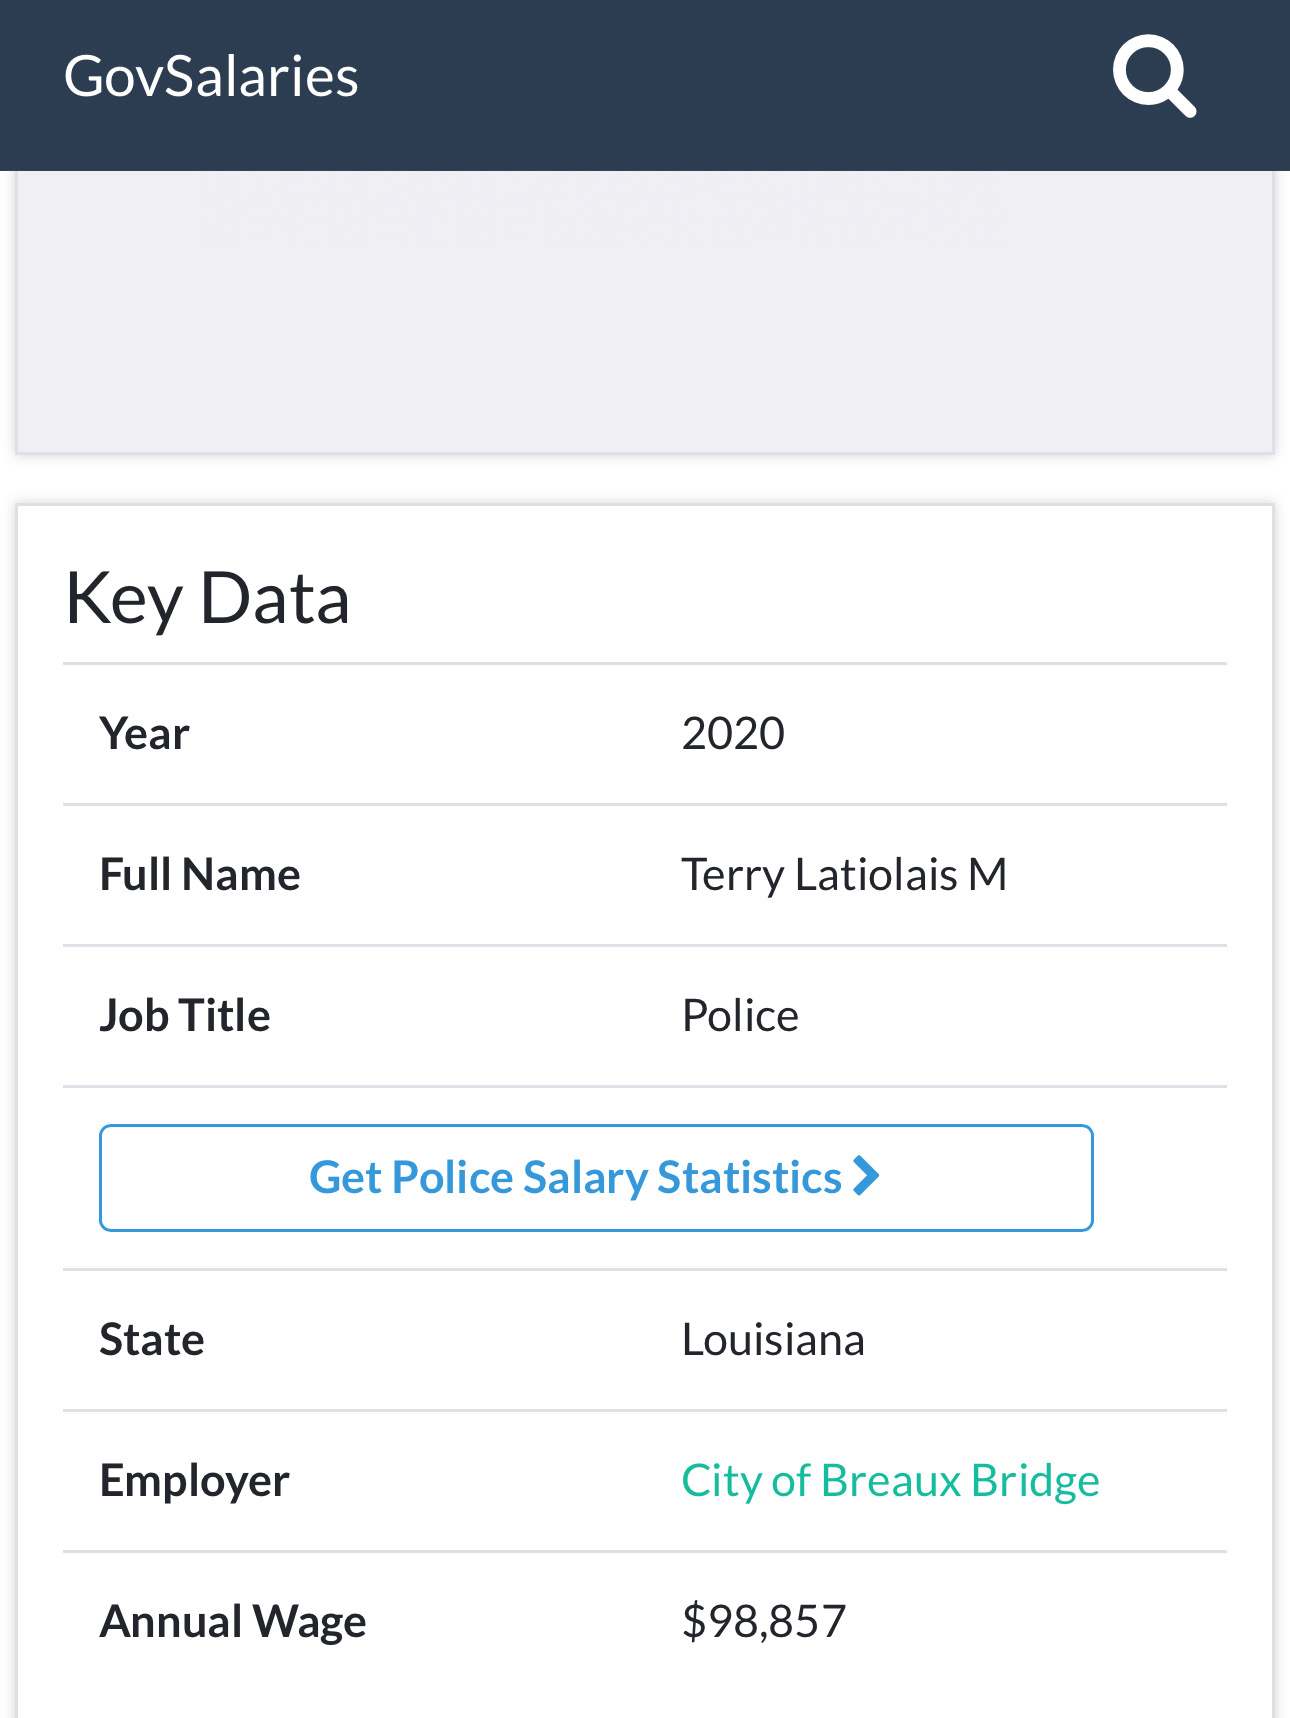Select the 2020 year value
Image resolution: width=1290 pixels, height=1718 pixels.
coord(733,734)
